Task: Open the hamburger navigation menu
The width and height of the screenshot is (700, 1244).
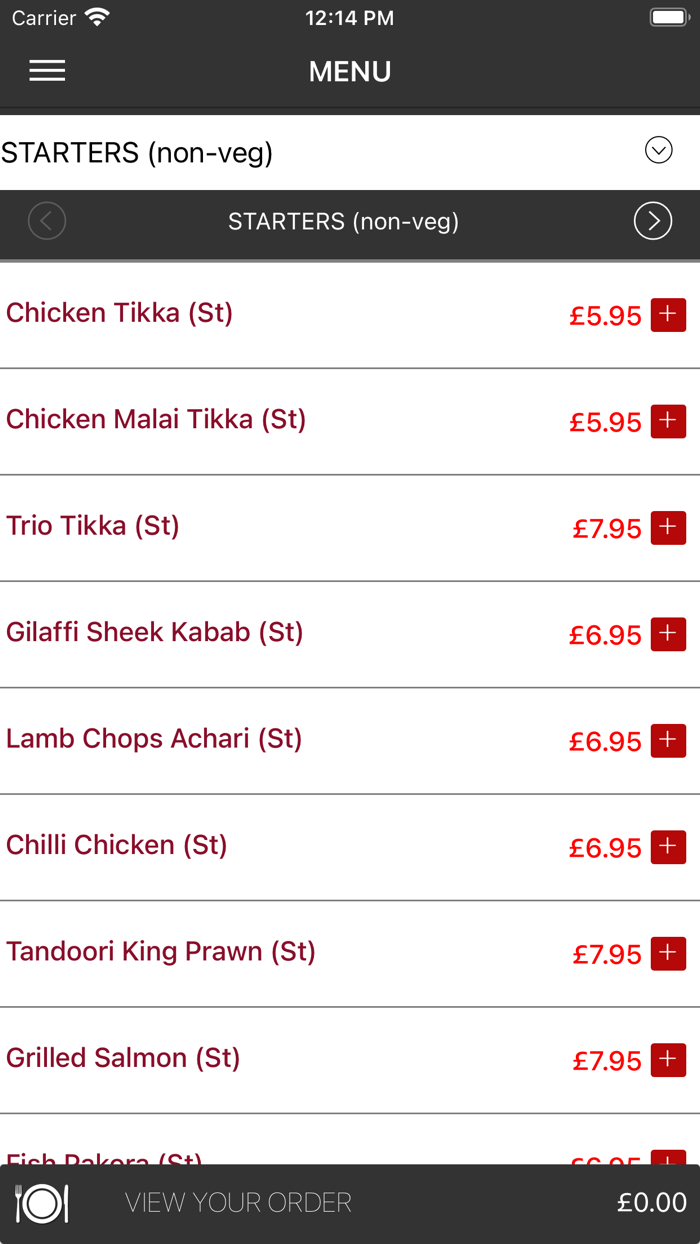Action: click(47, 70)
